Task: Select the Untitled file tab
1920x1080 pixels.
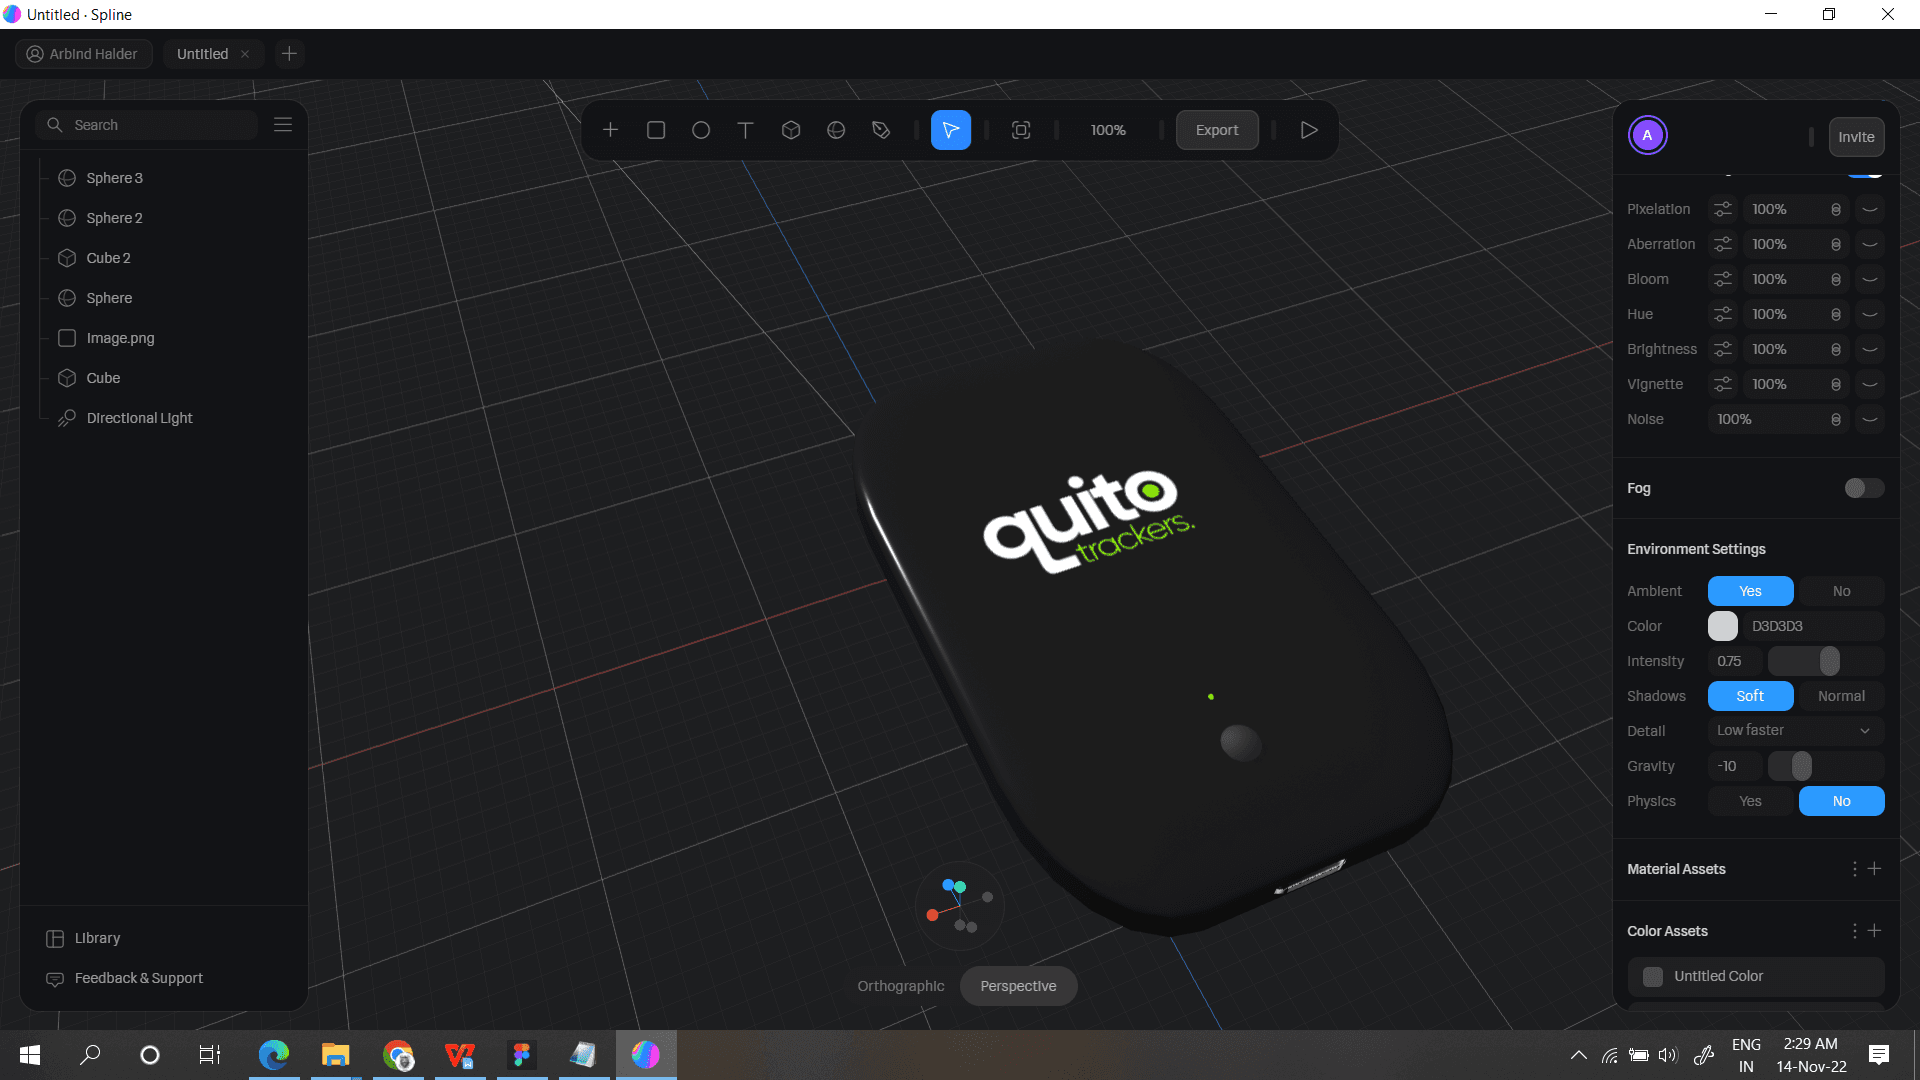Action: (202, 54)
